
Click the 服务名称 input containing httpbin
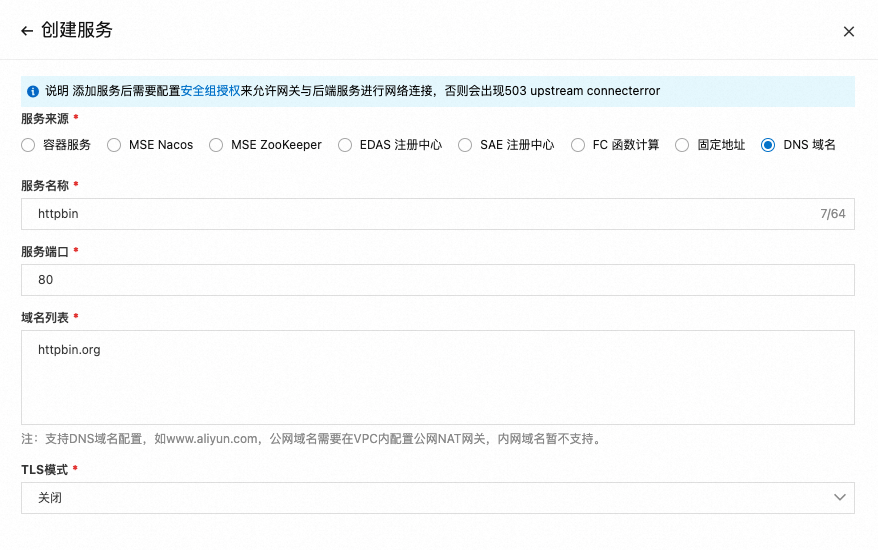tap(438, 214)
